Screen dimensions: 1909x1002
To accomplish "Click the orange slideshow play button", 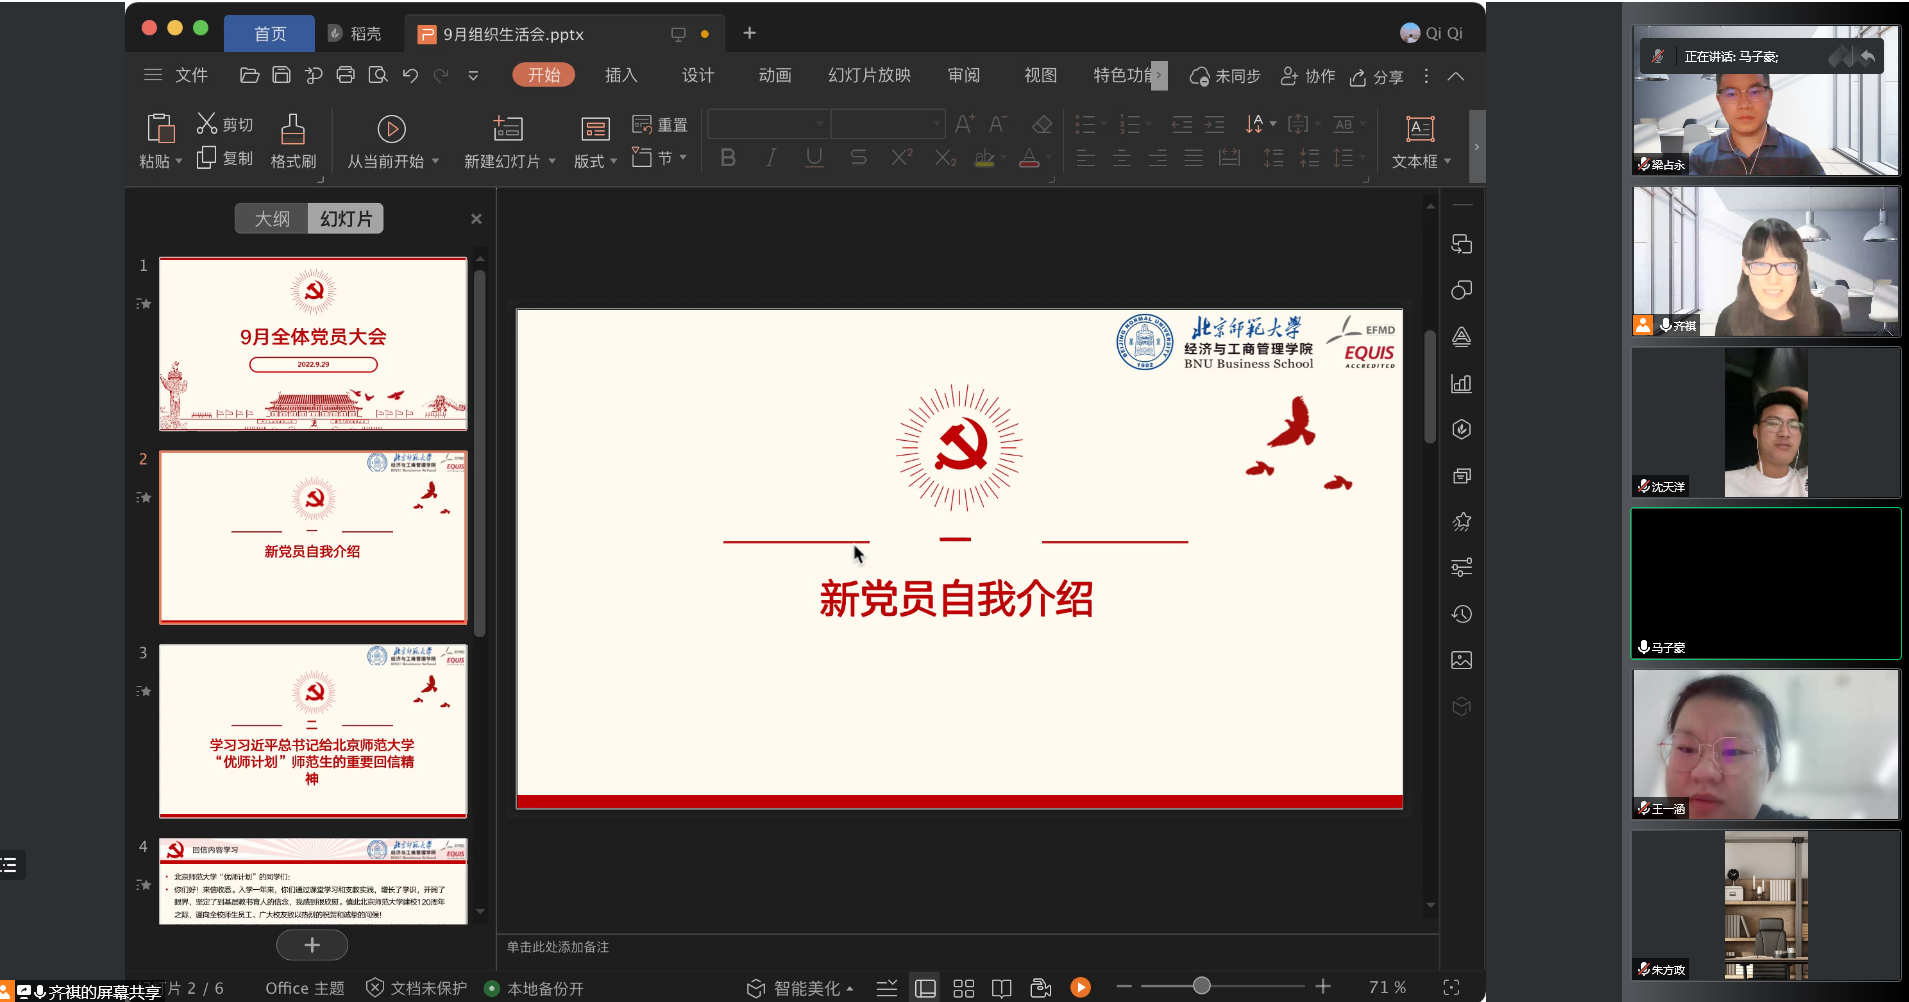I will tap(1080, 988).
